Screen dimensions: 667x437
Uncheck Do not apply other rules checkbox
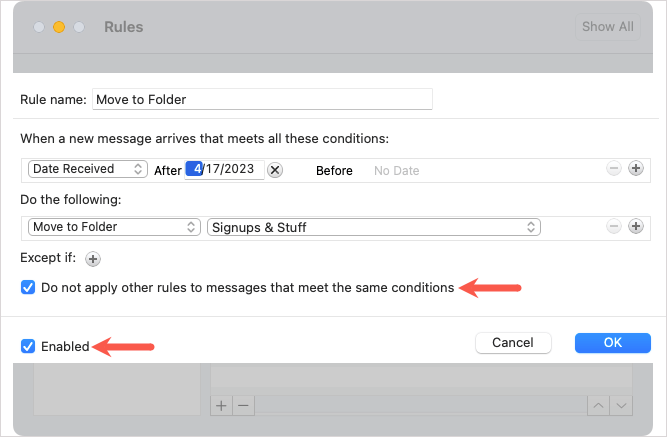point(28,288)
